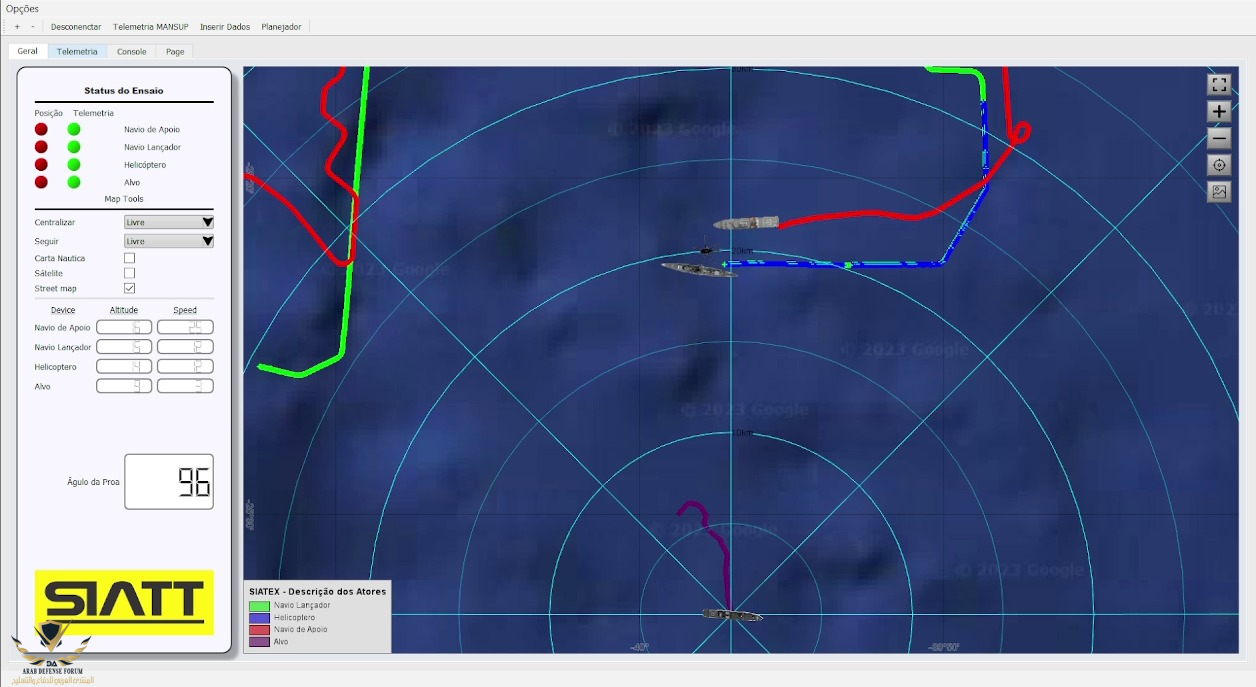Open the Centralizar dropdown

pos(169,222)
